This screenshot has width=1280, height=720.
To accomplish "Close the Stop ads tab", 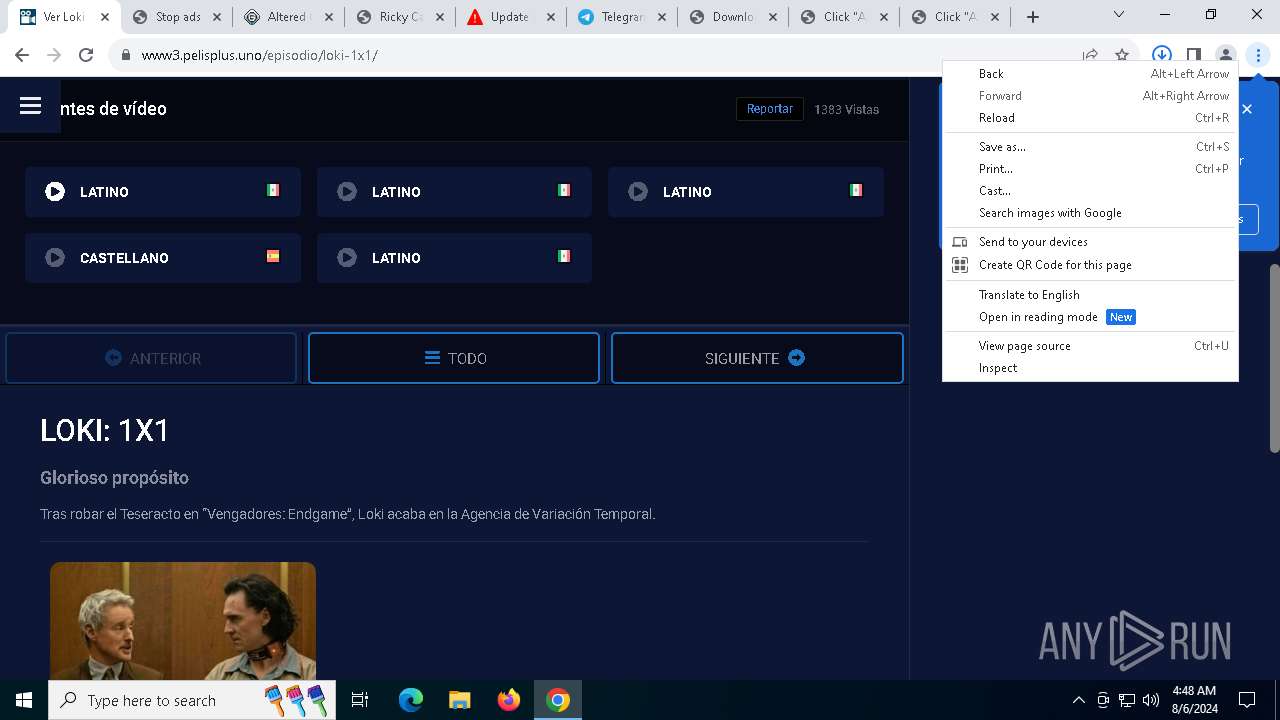I will 216,17.
